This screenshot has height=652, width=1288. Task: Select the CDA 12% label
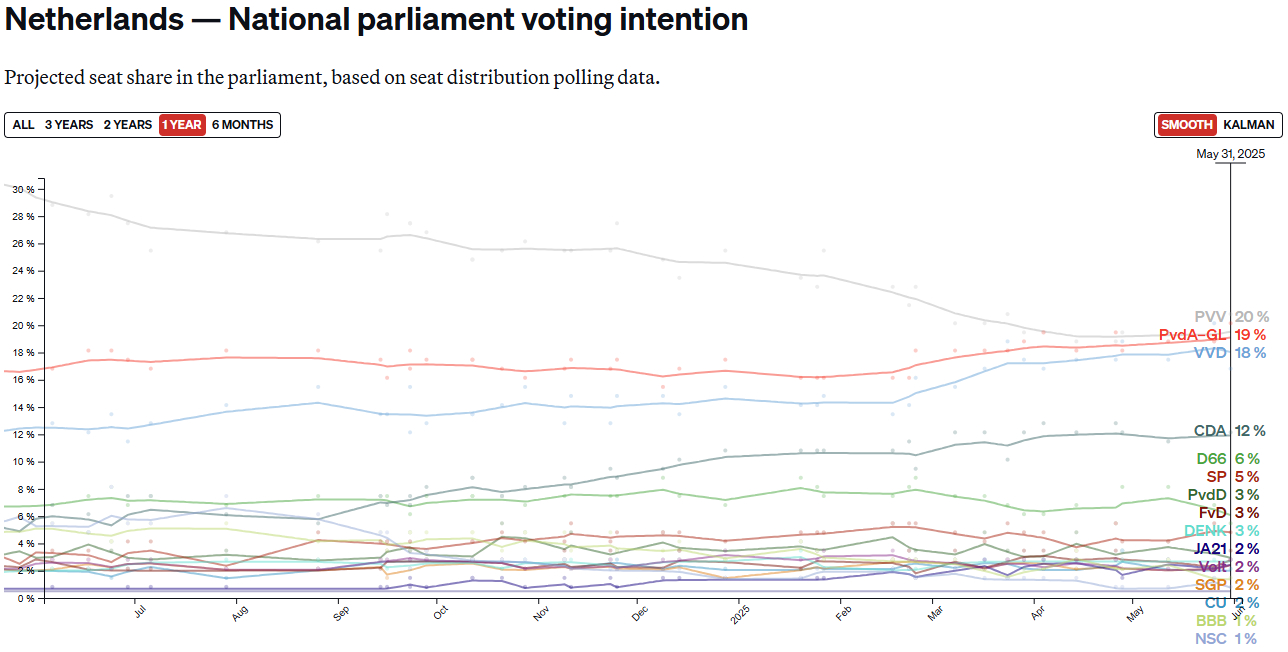click(x=1210, y=431)
